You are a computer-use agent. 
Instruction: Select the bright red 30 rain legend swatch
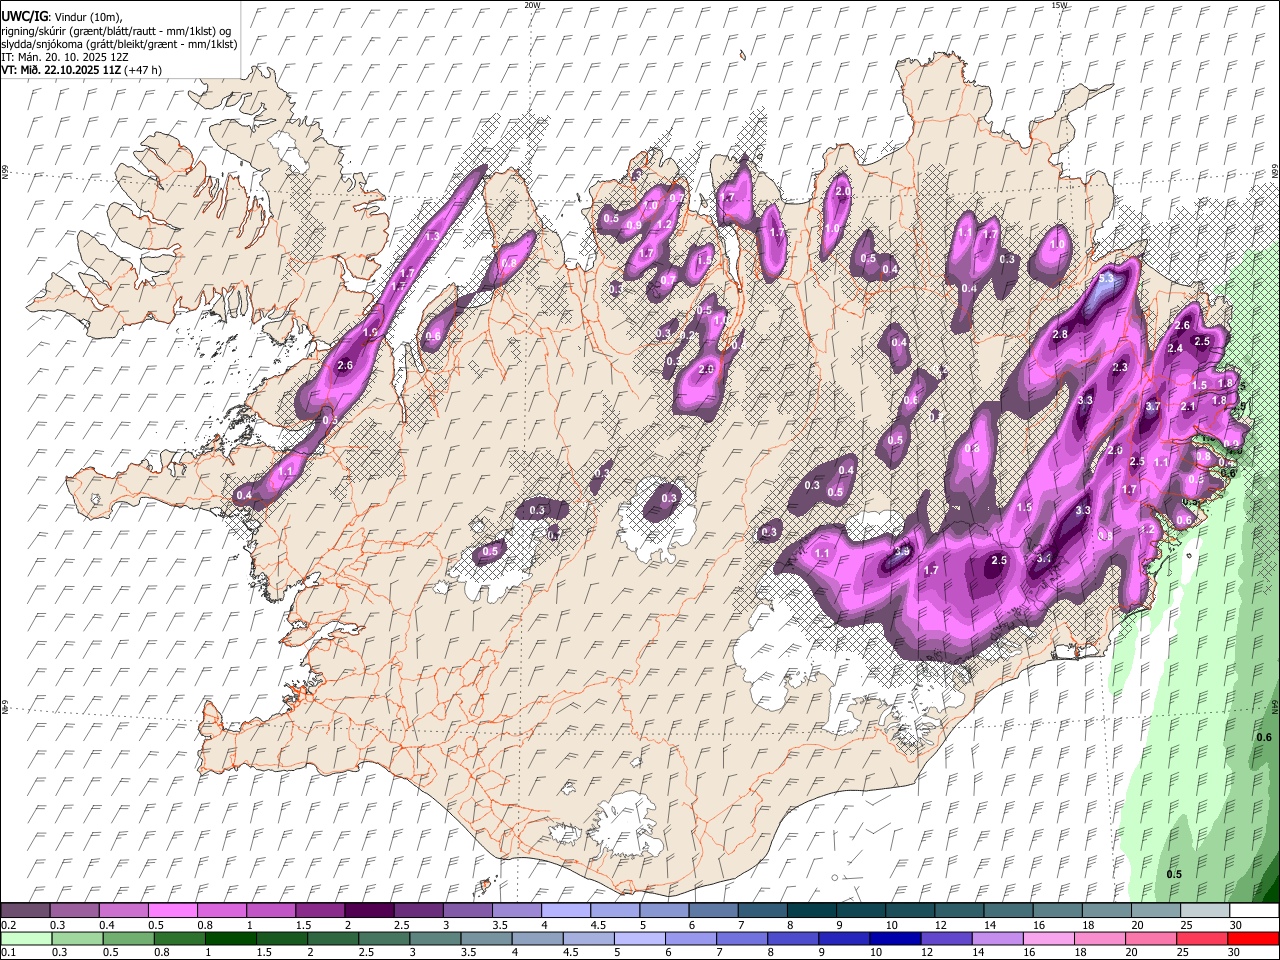(x=1255, y=939)
